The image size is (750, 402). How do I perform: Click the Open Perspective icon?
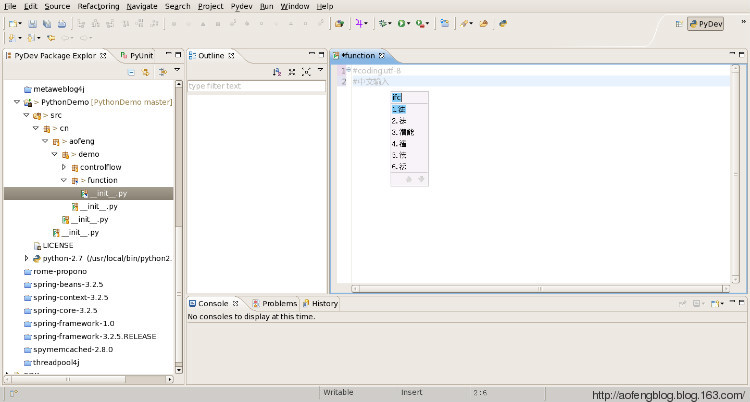pyautogui.click(x=679, y=23)
